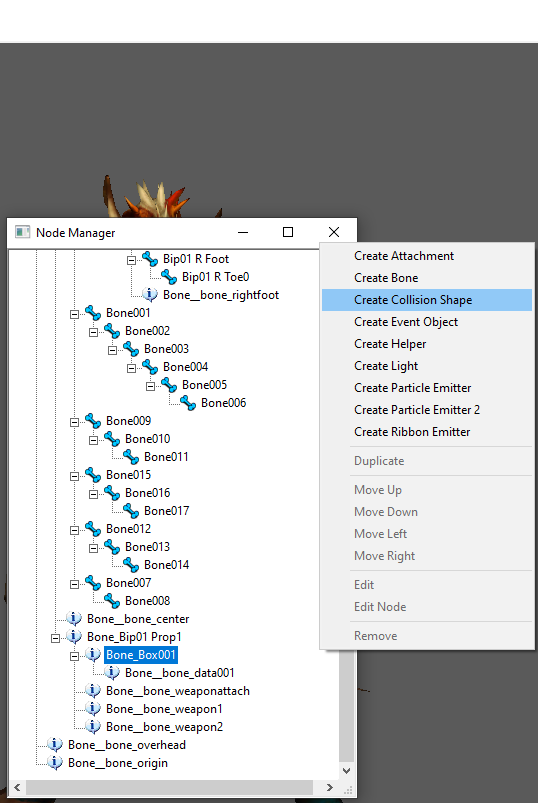Choose Create Ribbon Emitter entry
538x803 pixels.
[x=427, y=432]
